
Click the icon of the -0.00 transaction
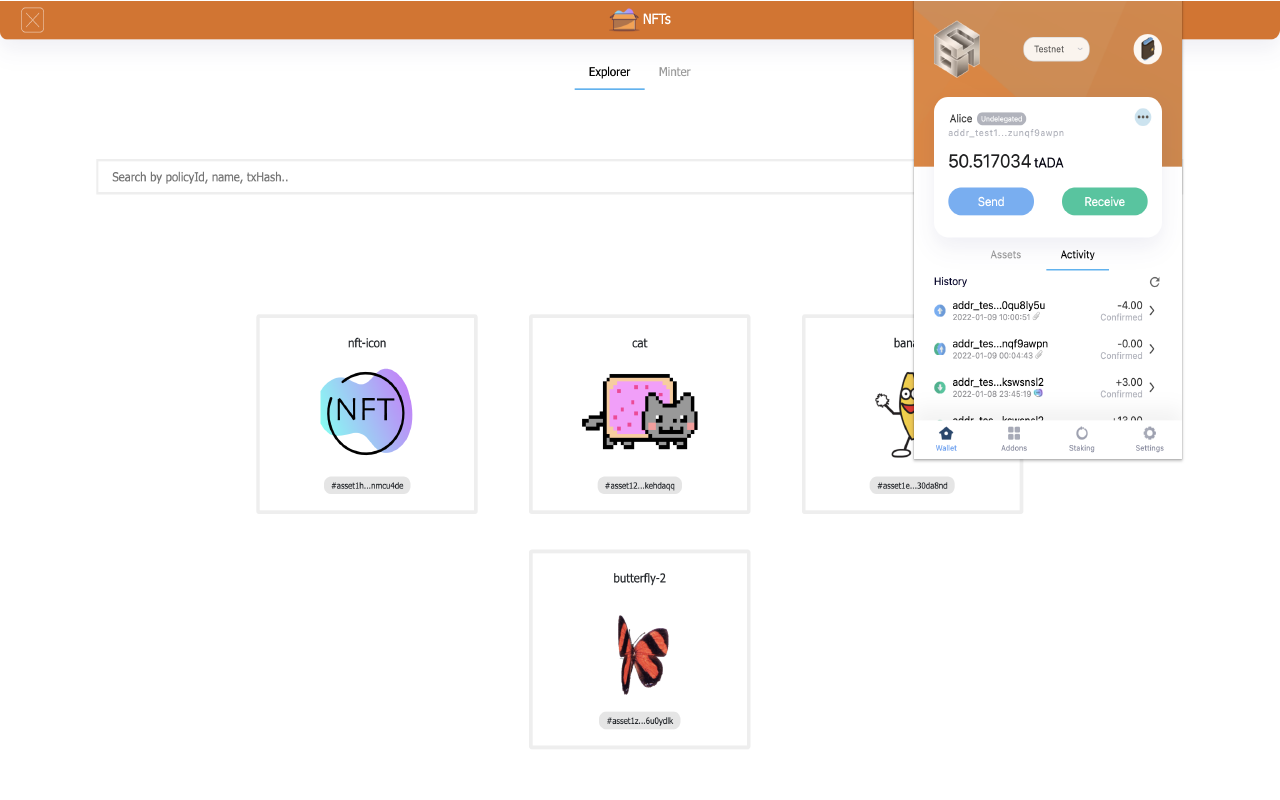940,349
